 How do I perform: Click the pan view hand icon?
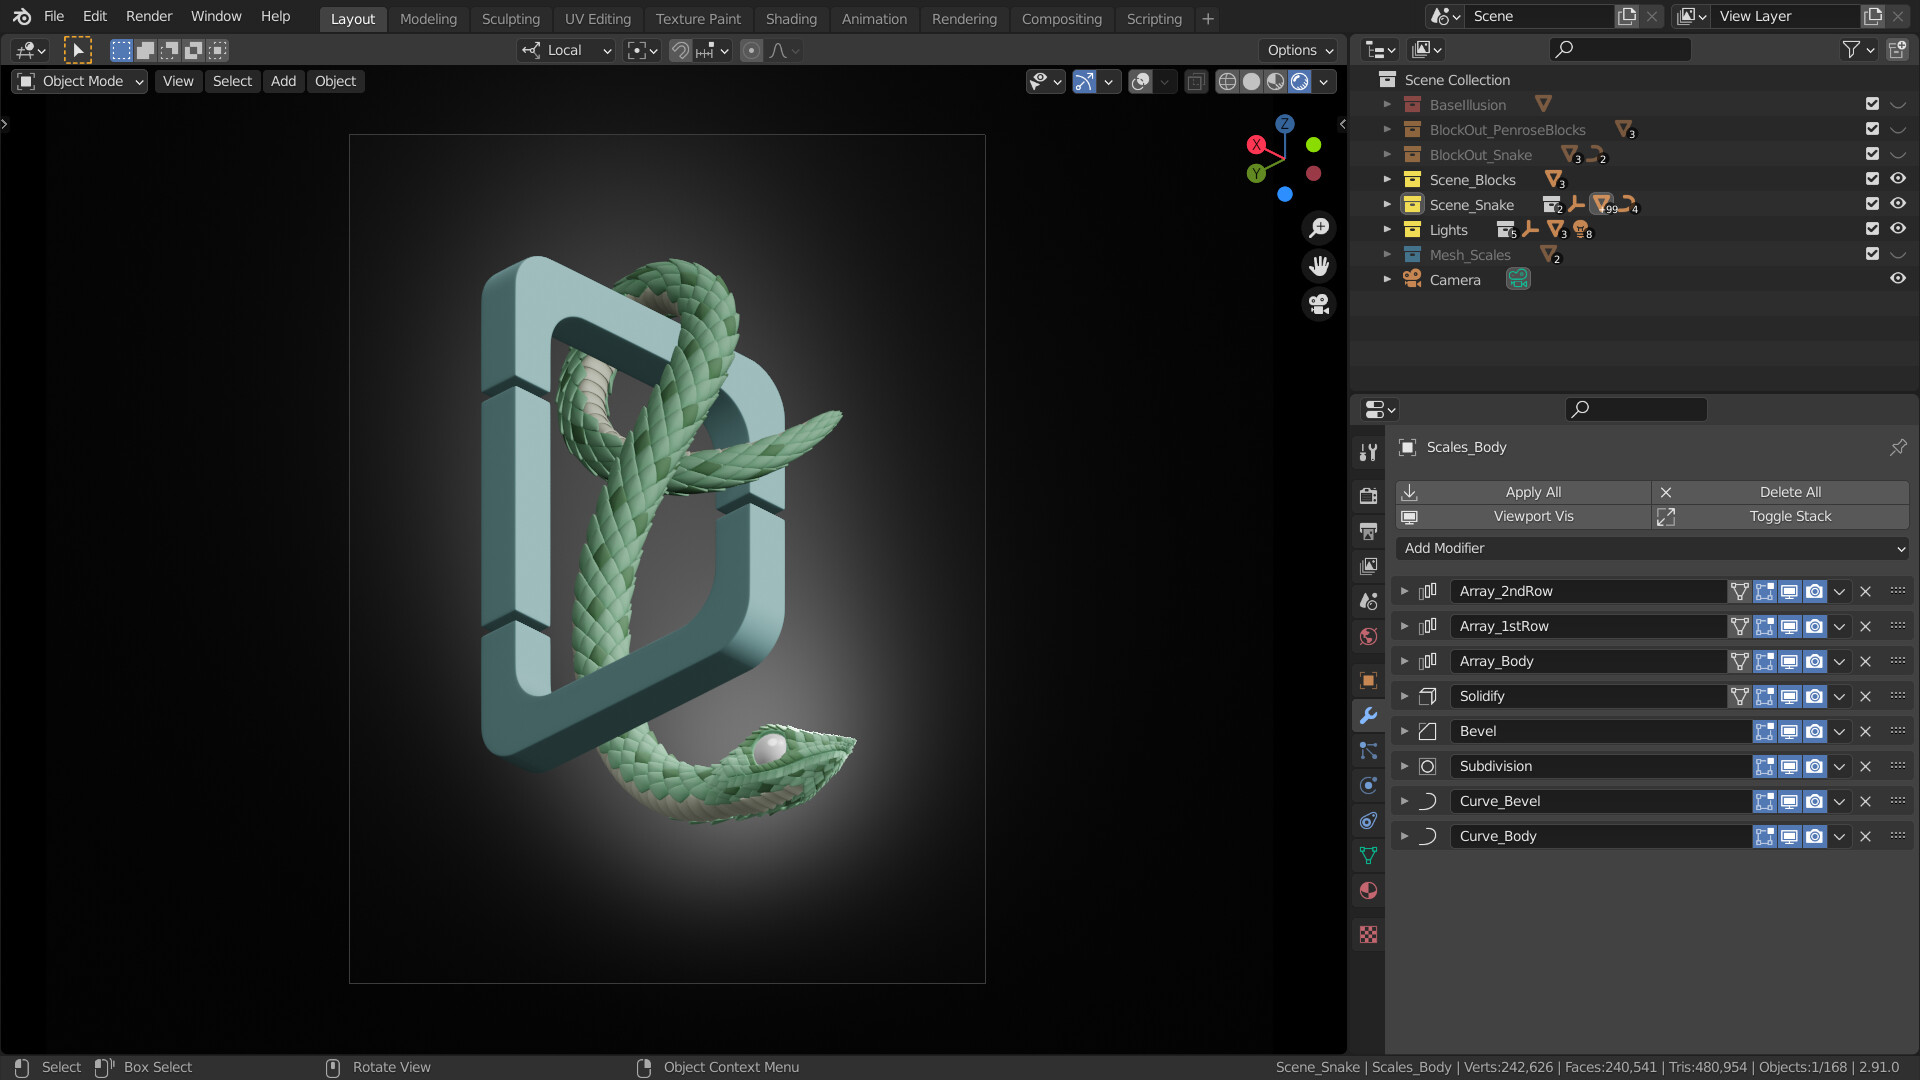point(1319,266)
